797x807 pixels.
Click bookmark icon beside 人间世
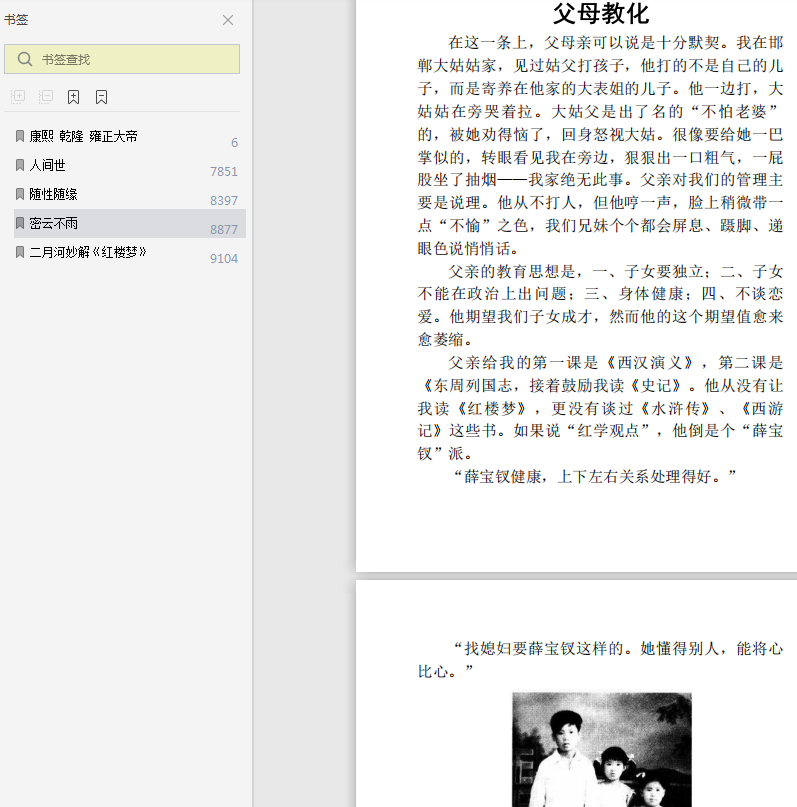pos(20,165)
